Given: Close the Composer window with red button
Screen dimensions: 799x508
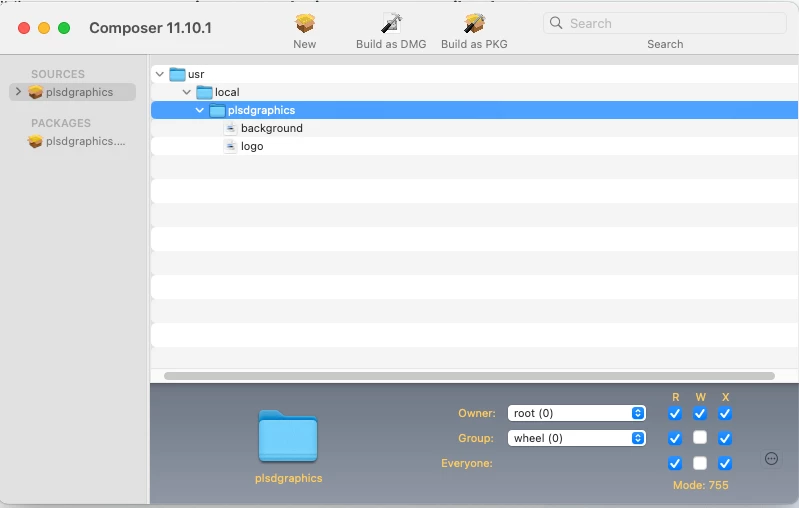Looking at the screenshot, I should tap(24, 28).
